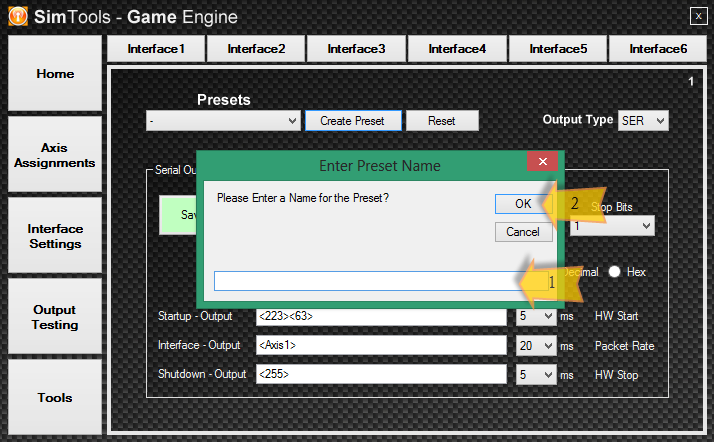Click the 'HW Stop' label

coord(617,375)
